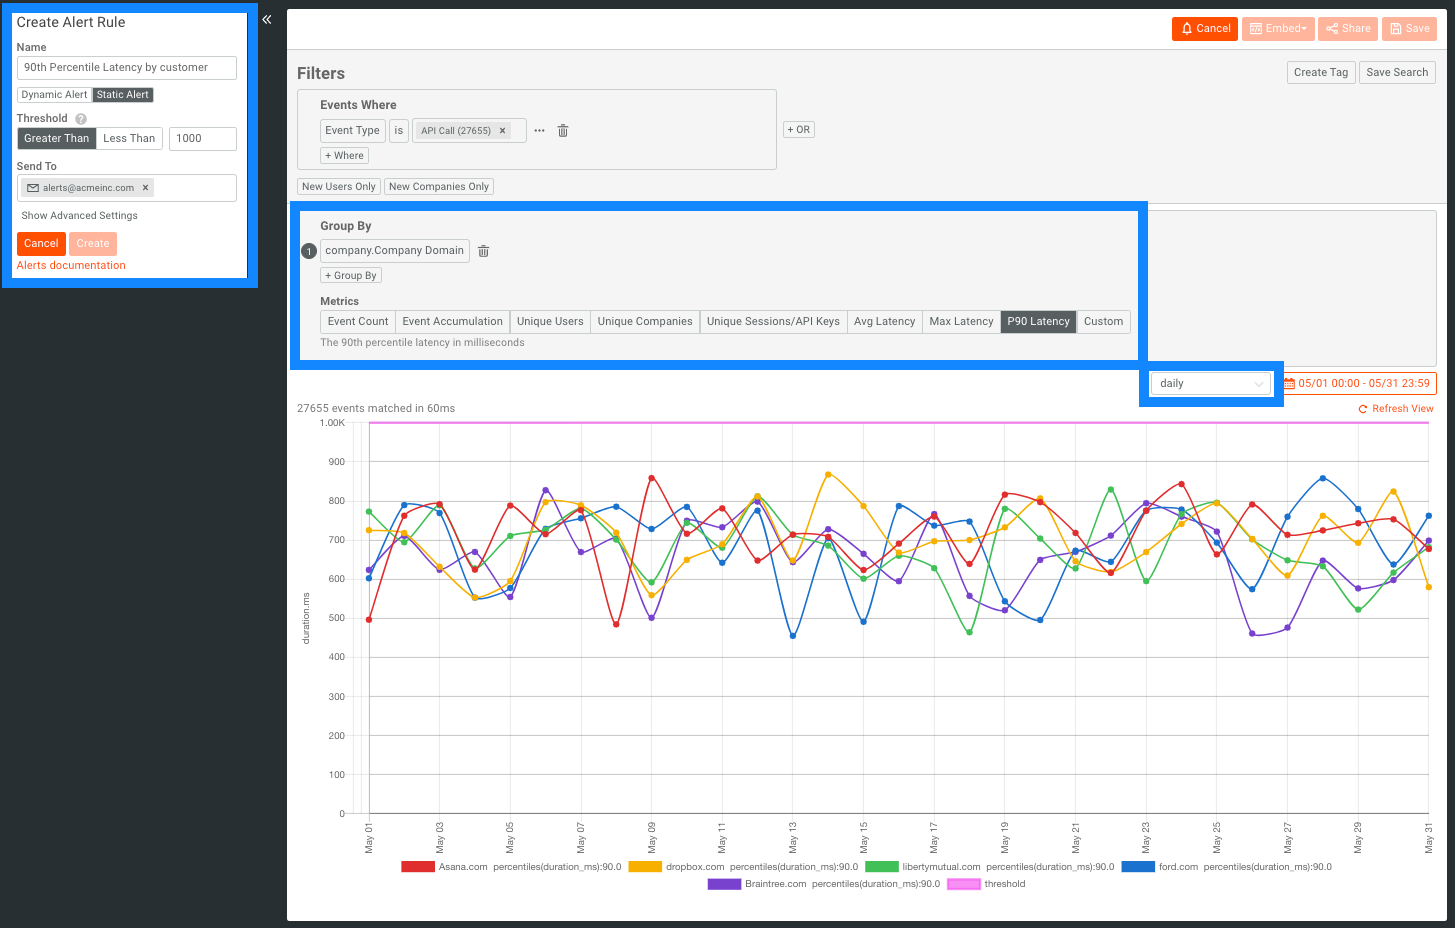Delete the company.Company Domain group by
Viewport: 1455px width, 928px height.
pos(483,251)
